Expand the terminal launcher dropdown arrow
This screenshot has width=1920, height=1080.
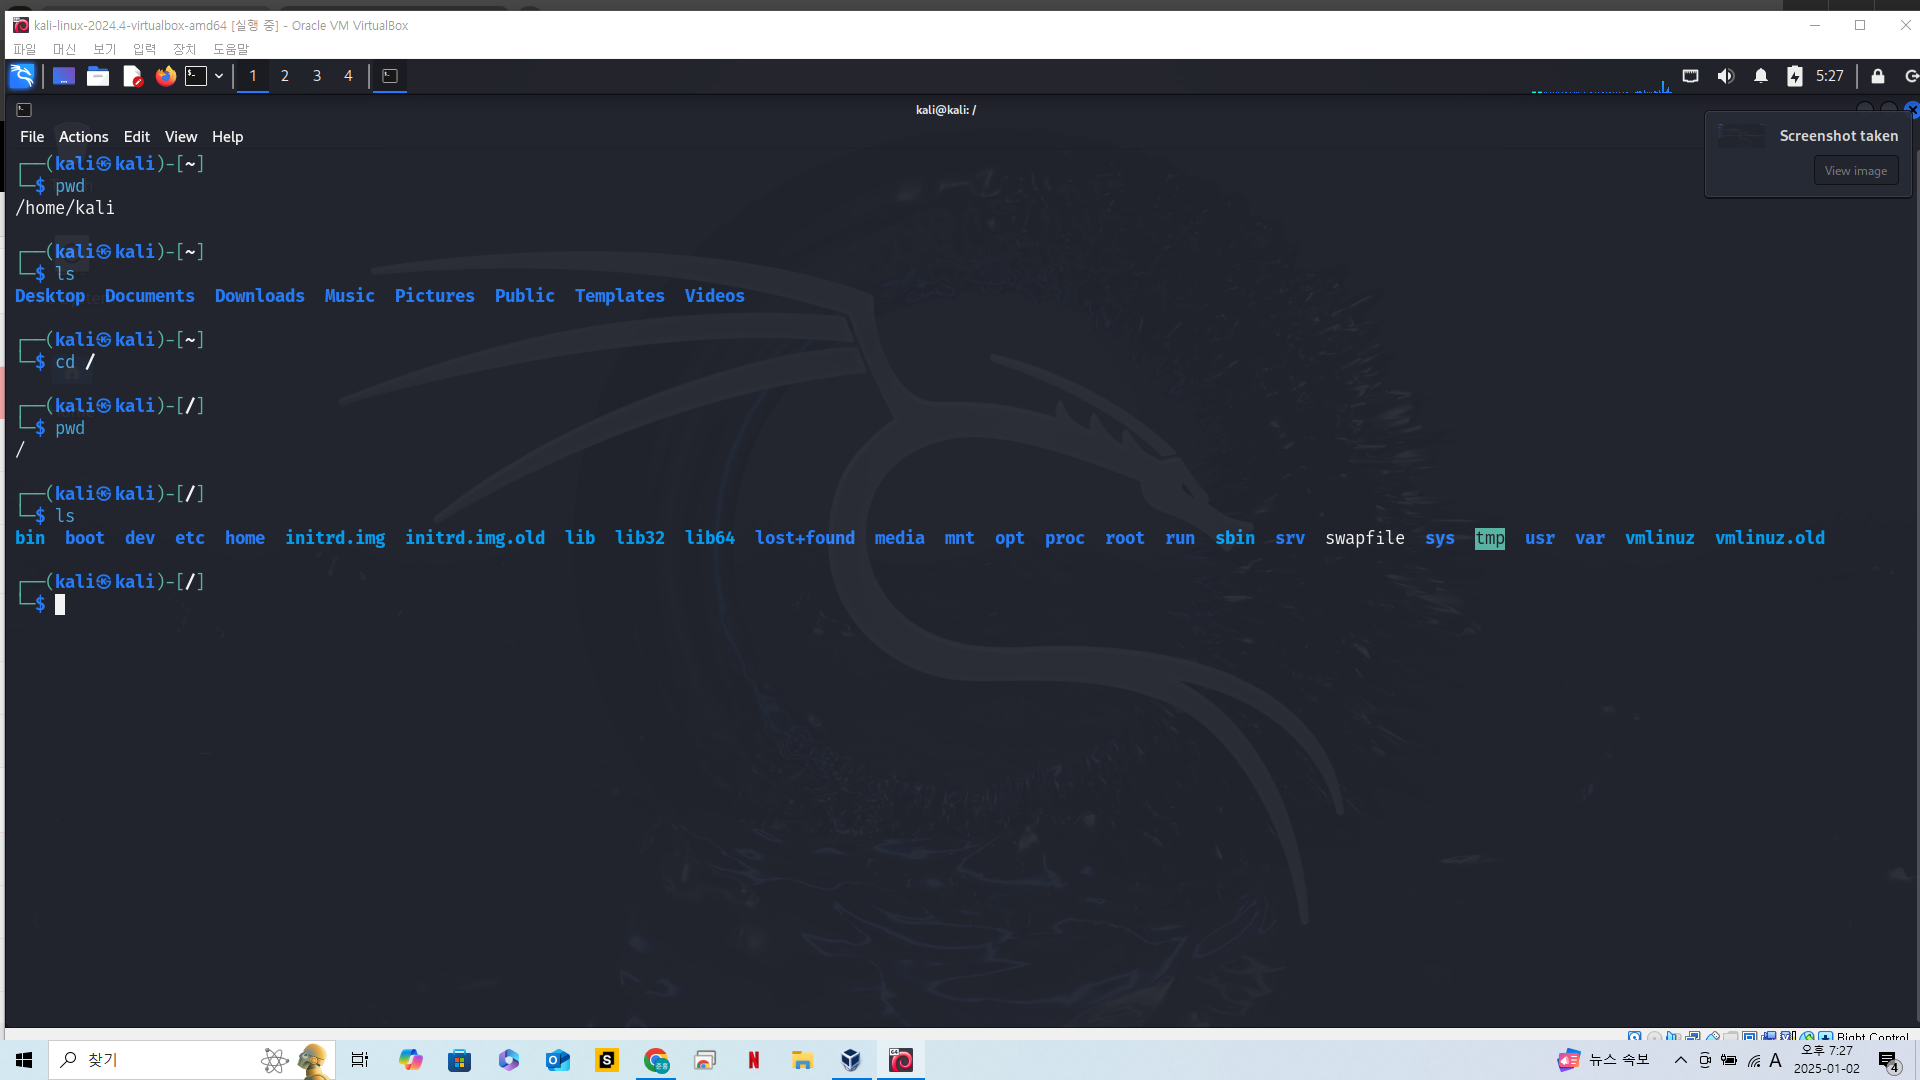(219, 76)
